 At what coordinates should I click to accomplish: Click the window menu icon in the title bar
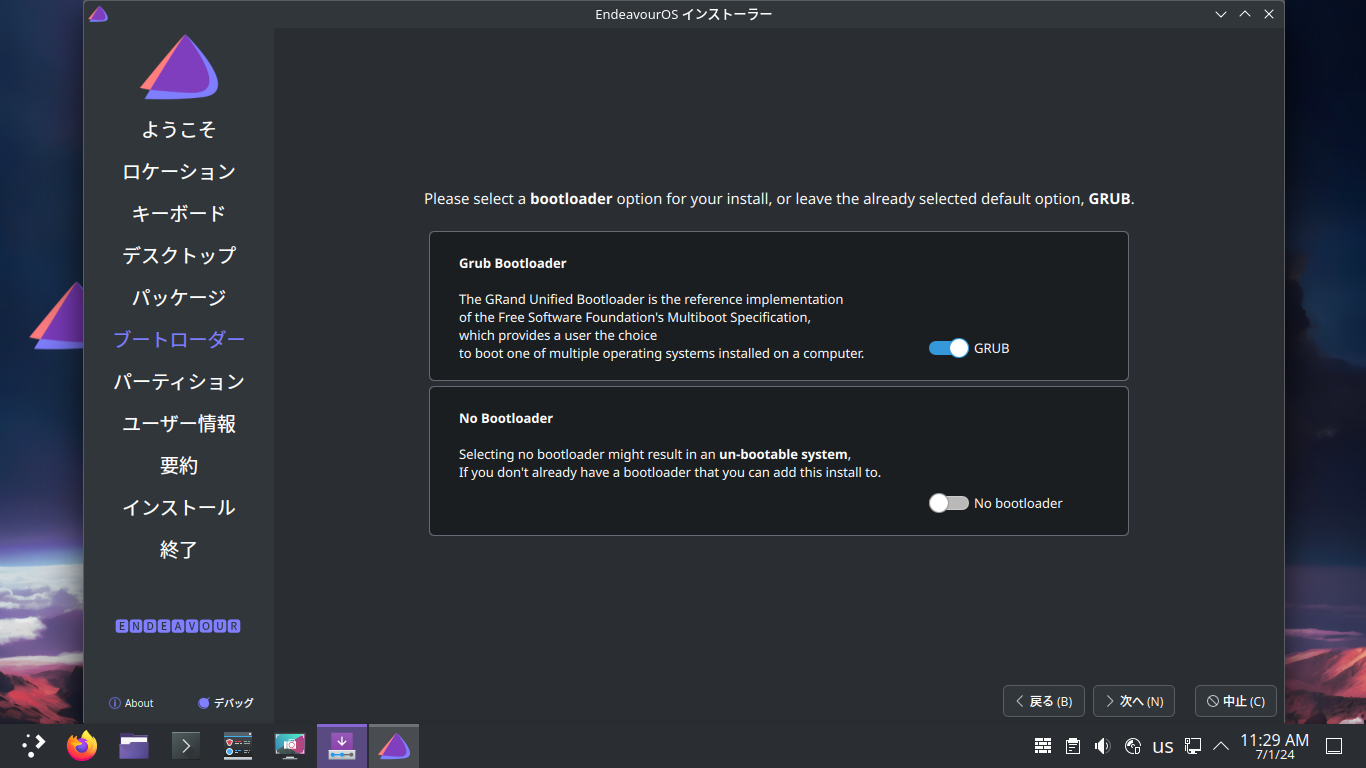(x=98, y=14)
